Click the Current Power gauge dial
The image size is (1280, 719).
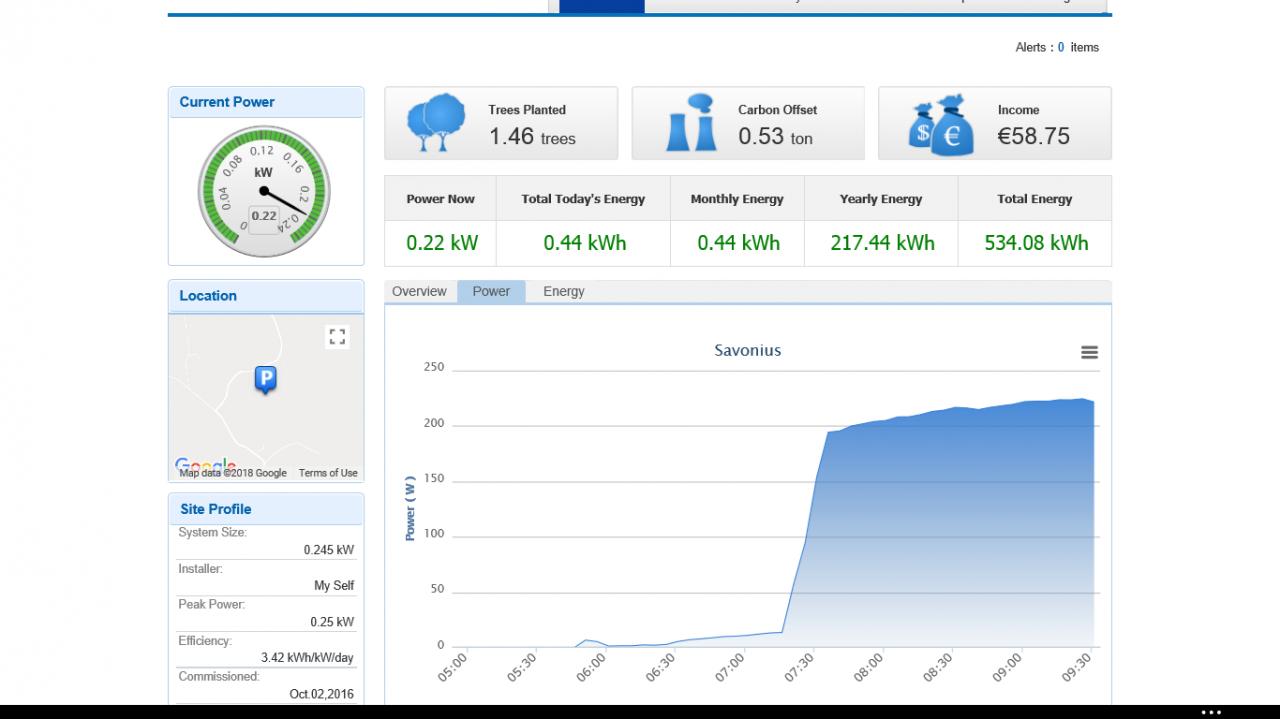click(x=264, y=191)
